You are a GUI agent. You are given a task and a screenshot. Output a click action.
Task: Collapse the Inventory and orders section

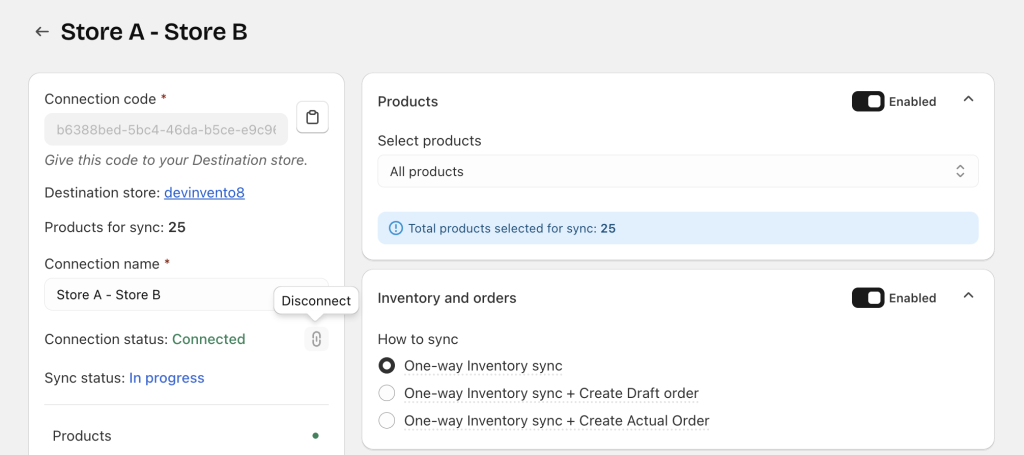pyautogui.click(x=967, y=297)
